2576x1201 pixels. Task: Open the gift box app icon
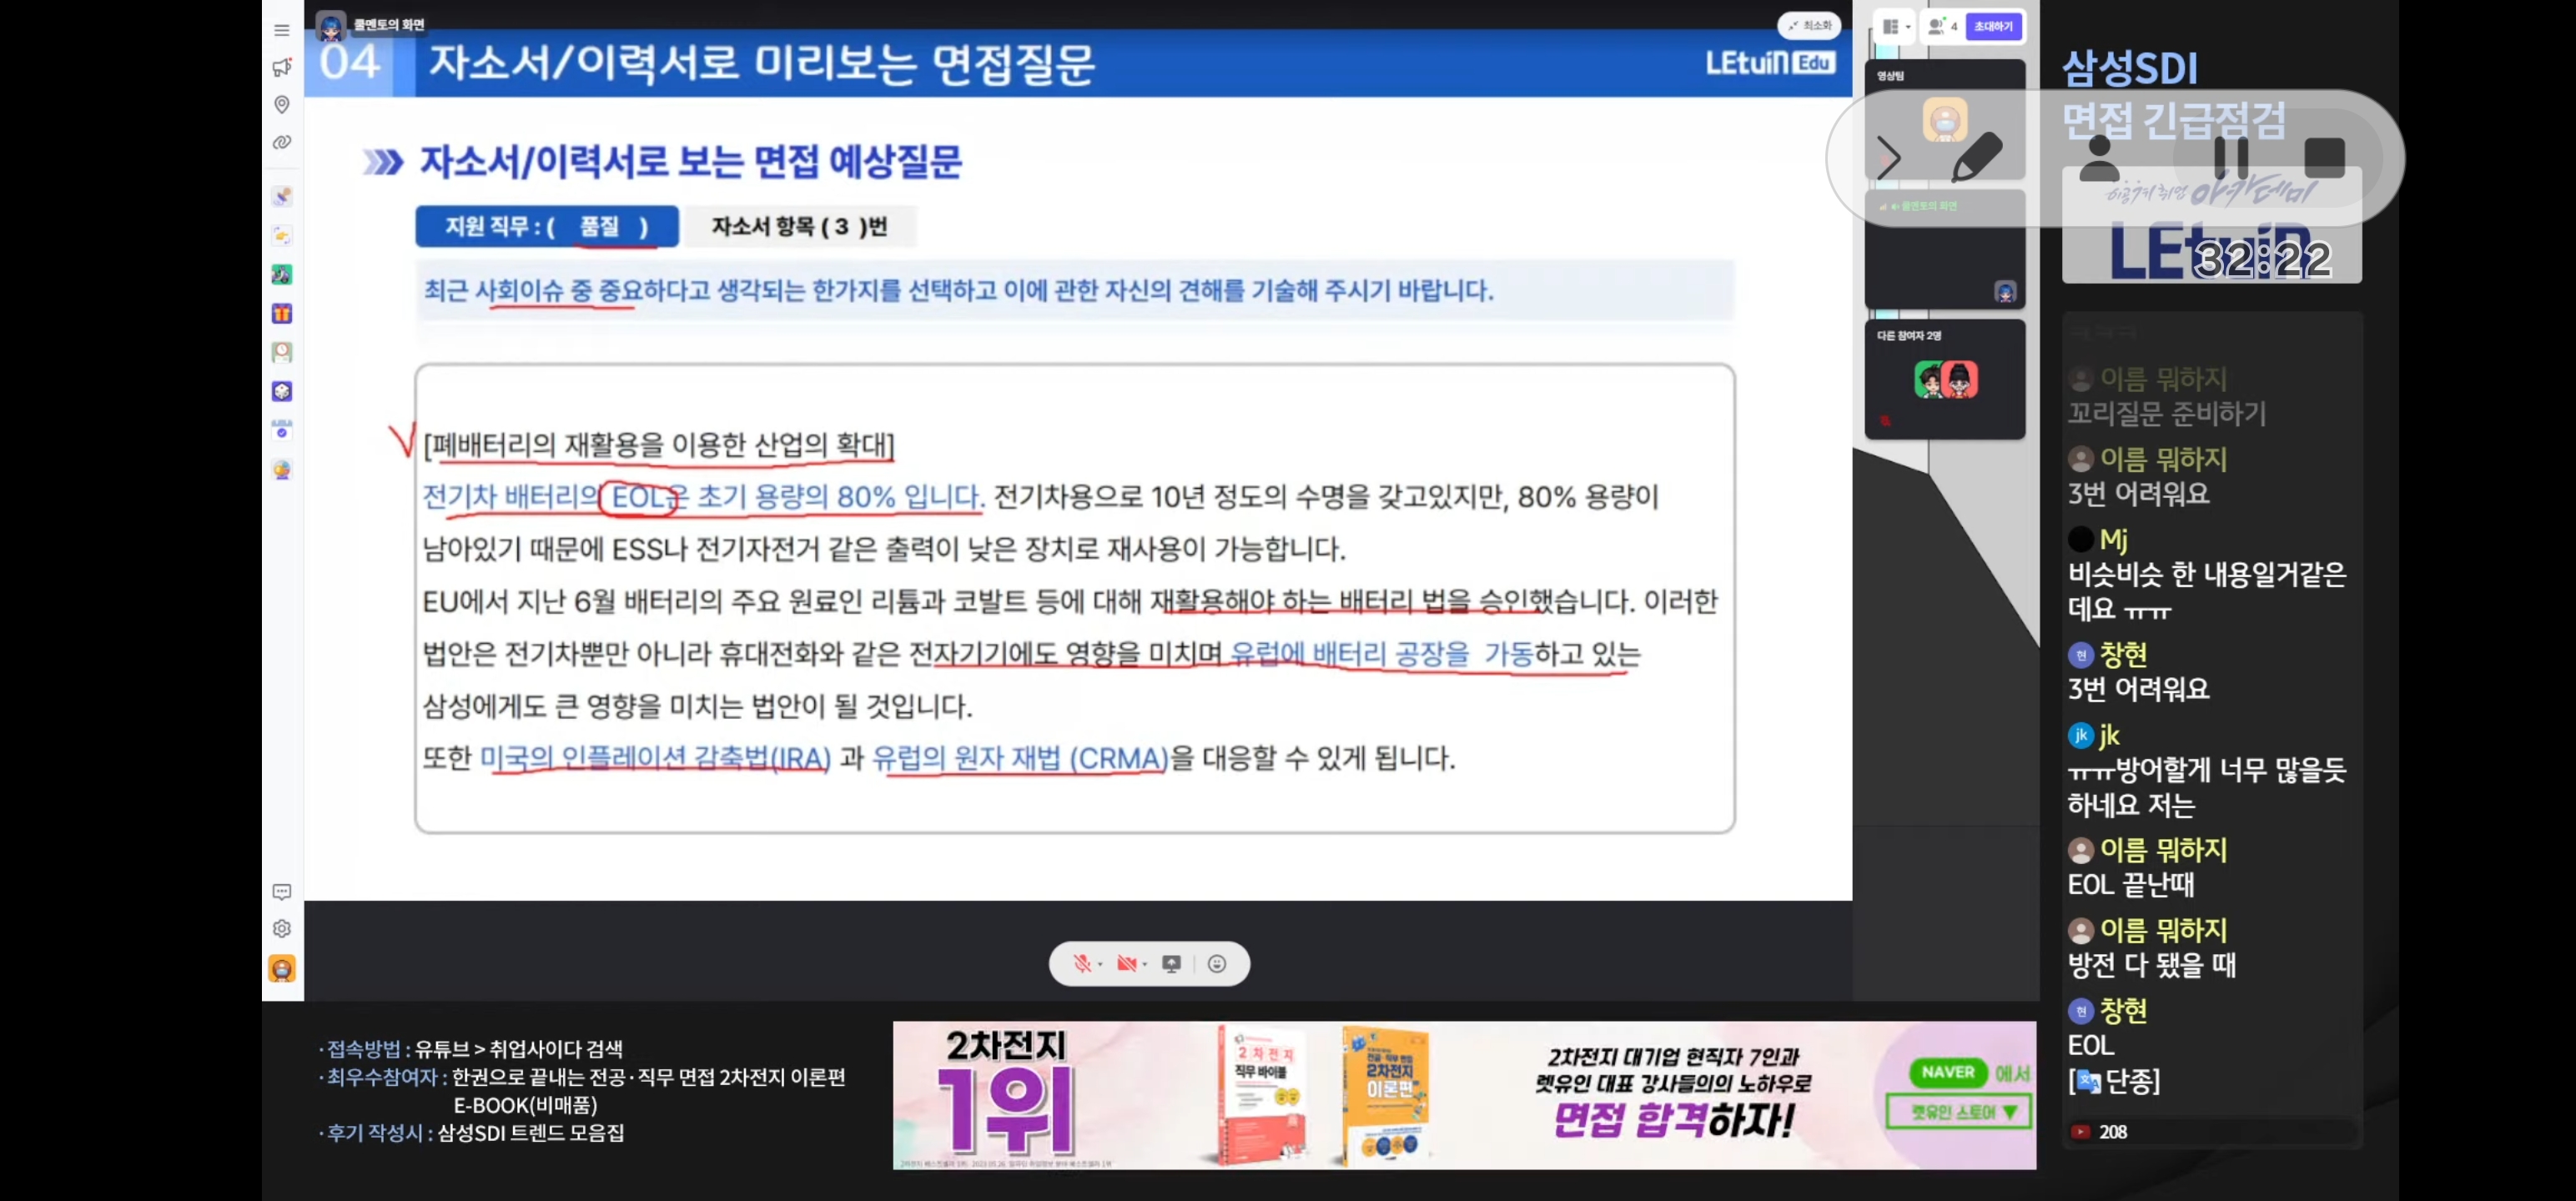coord(282,314)
